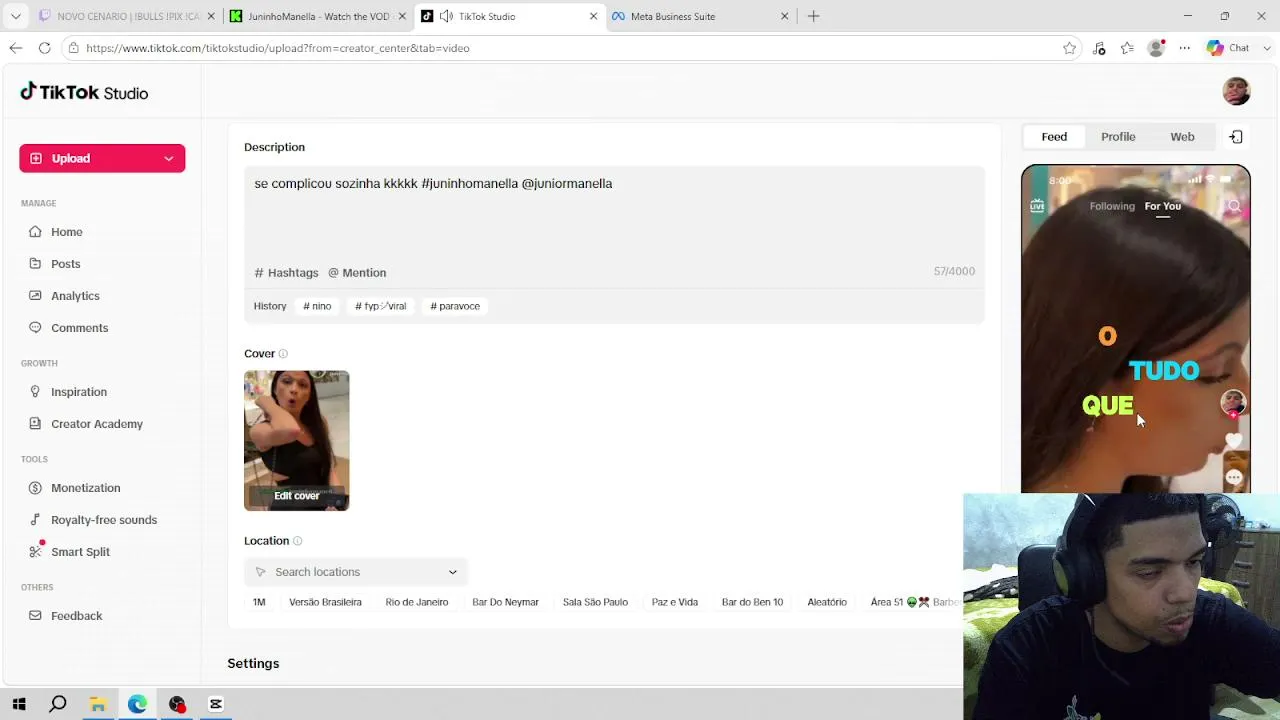Viewport: 1280px width, 720px height.
Task: Choose the Sala São Paulo location chip
Action: (x=595, y=602)
